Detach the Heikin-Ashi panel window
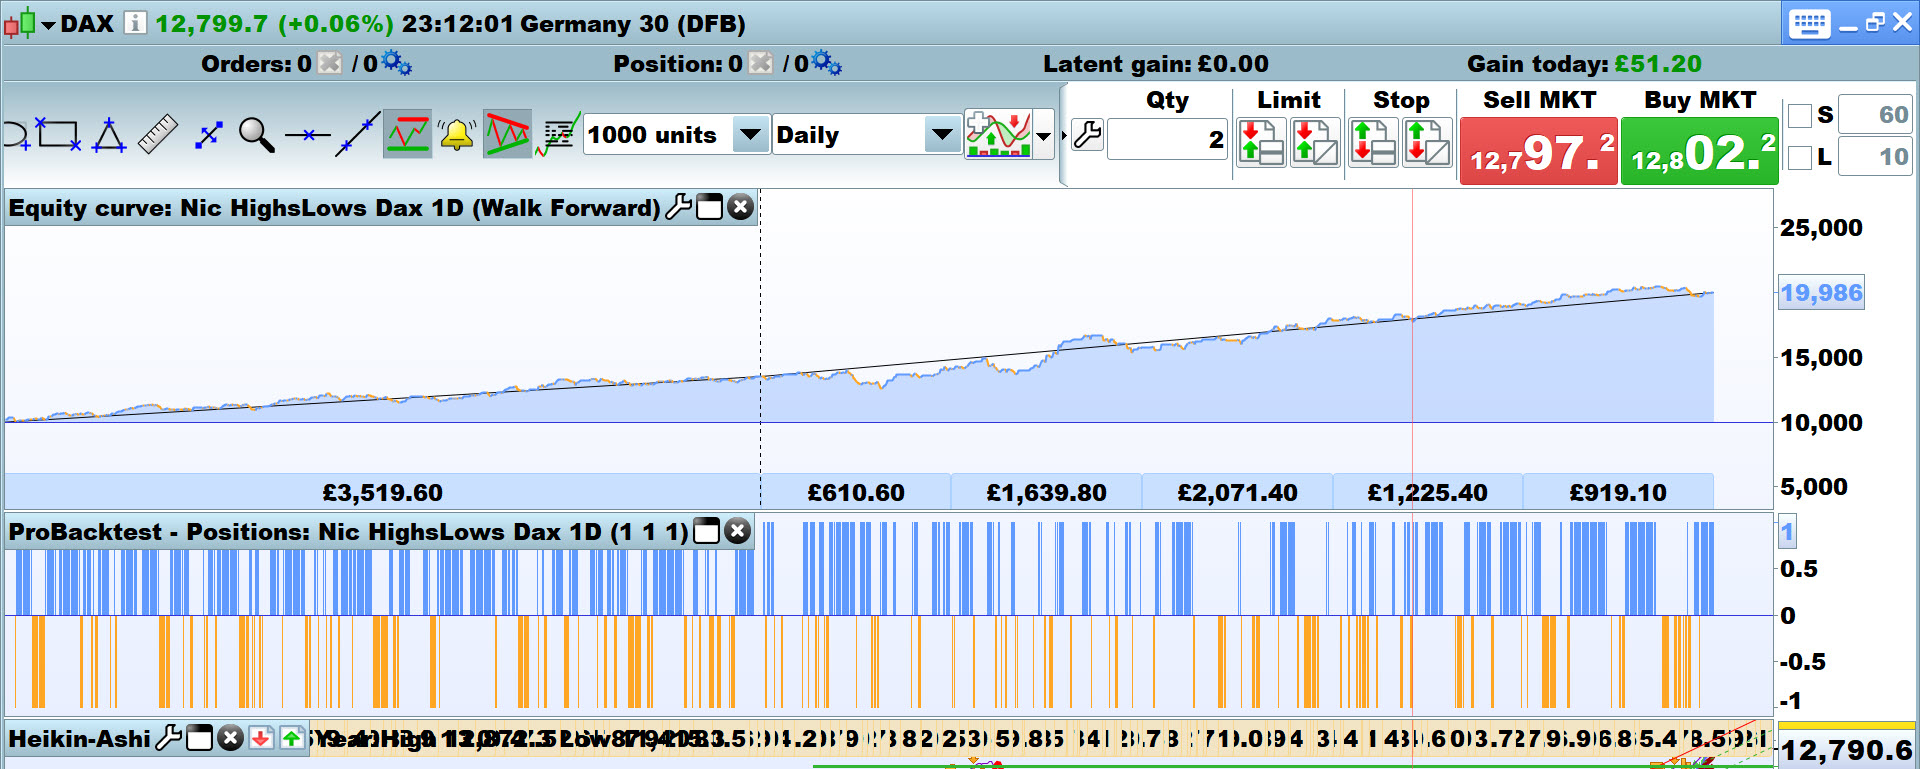Screen dimensions: 1920x769 click(200, 738)
